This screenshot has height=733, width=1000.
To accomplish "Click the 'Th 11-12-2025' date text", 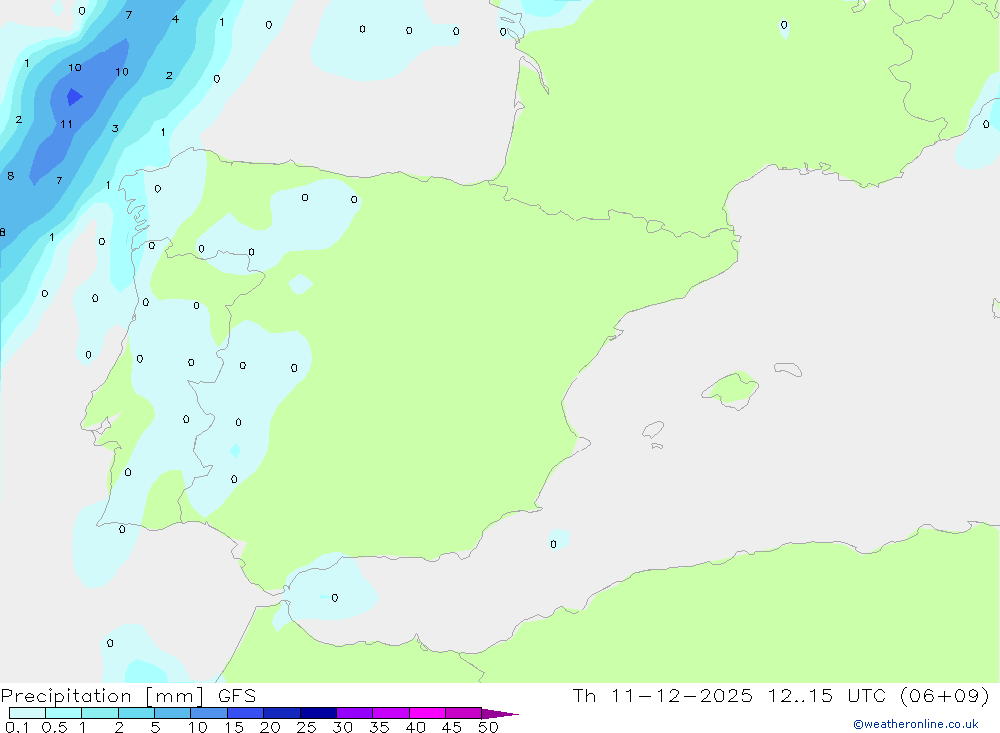I will tap(663, 695).
